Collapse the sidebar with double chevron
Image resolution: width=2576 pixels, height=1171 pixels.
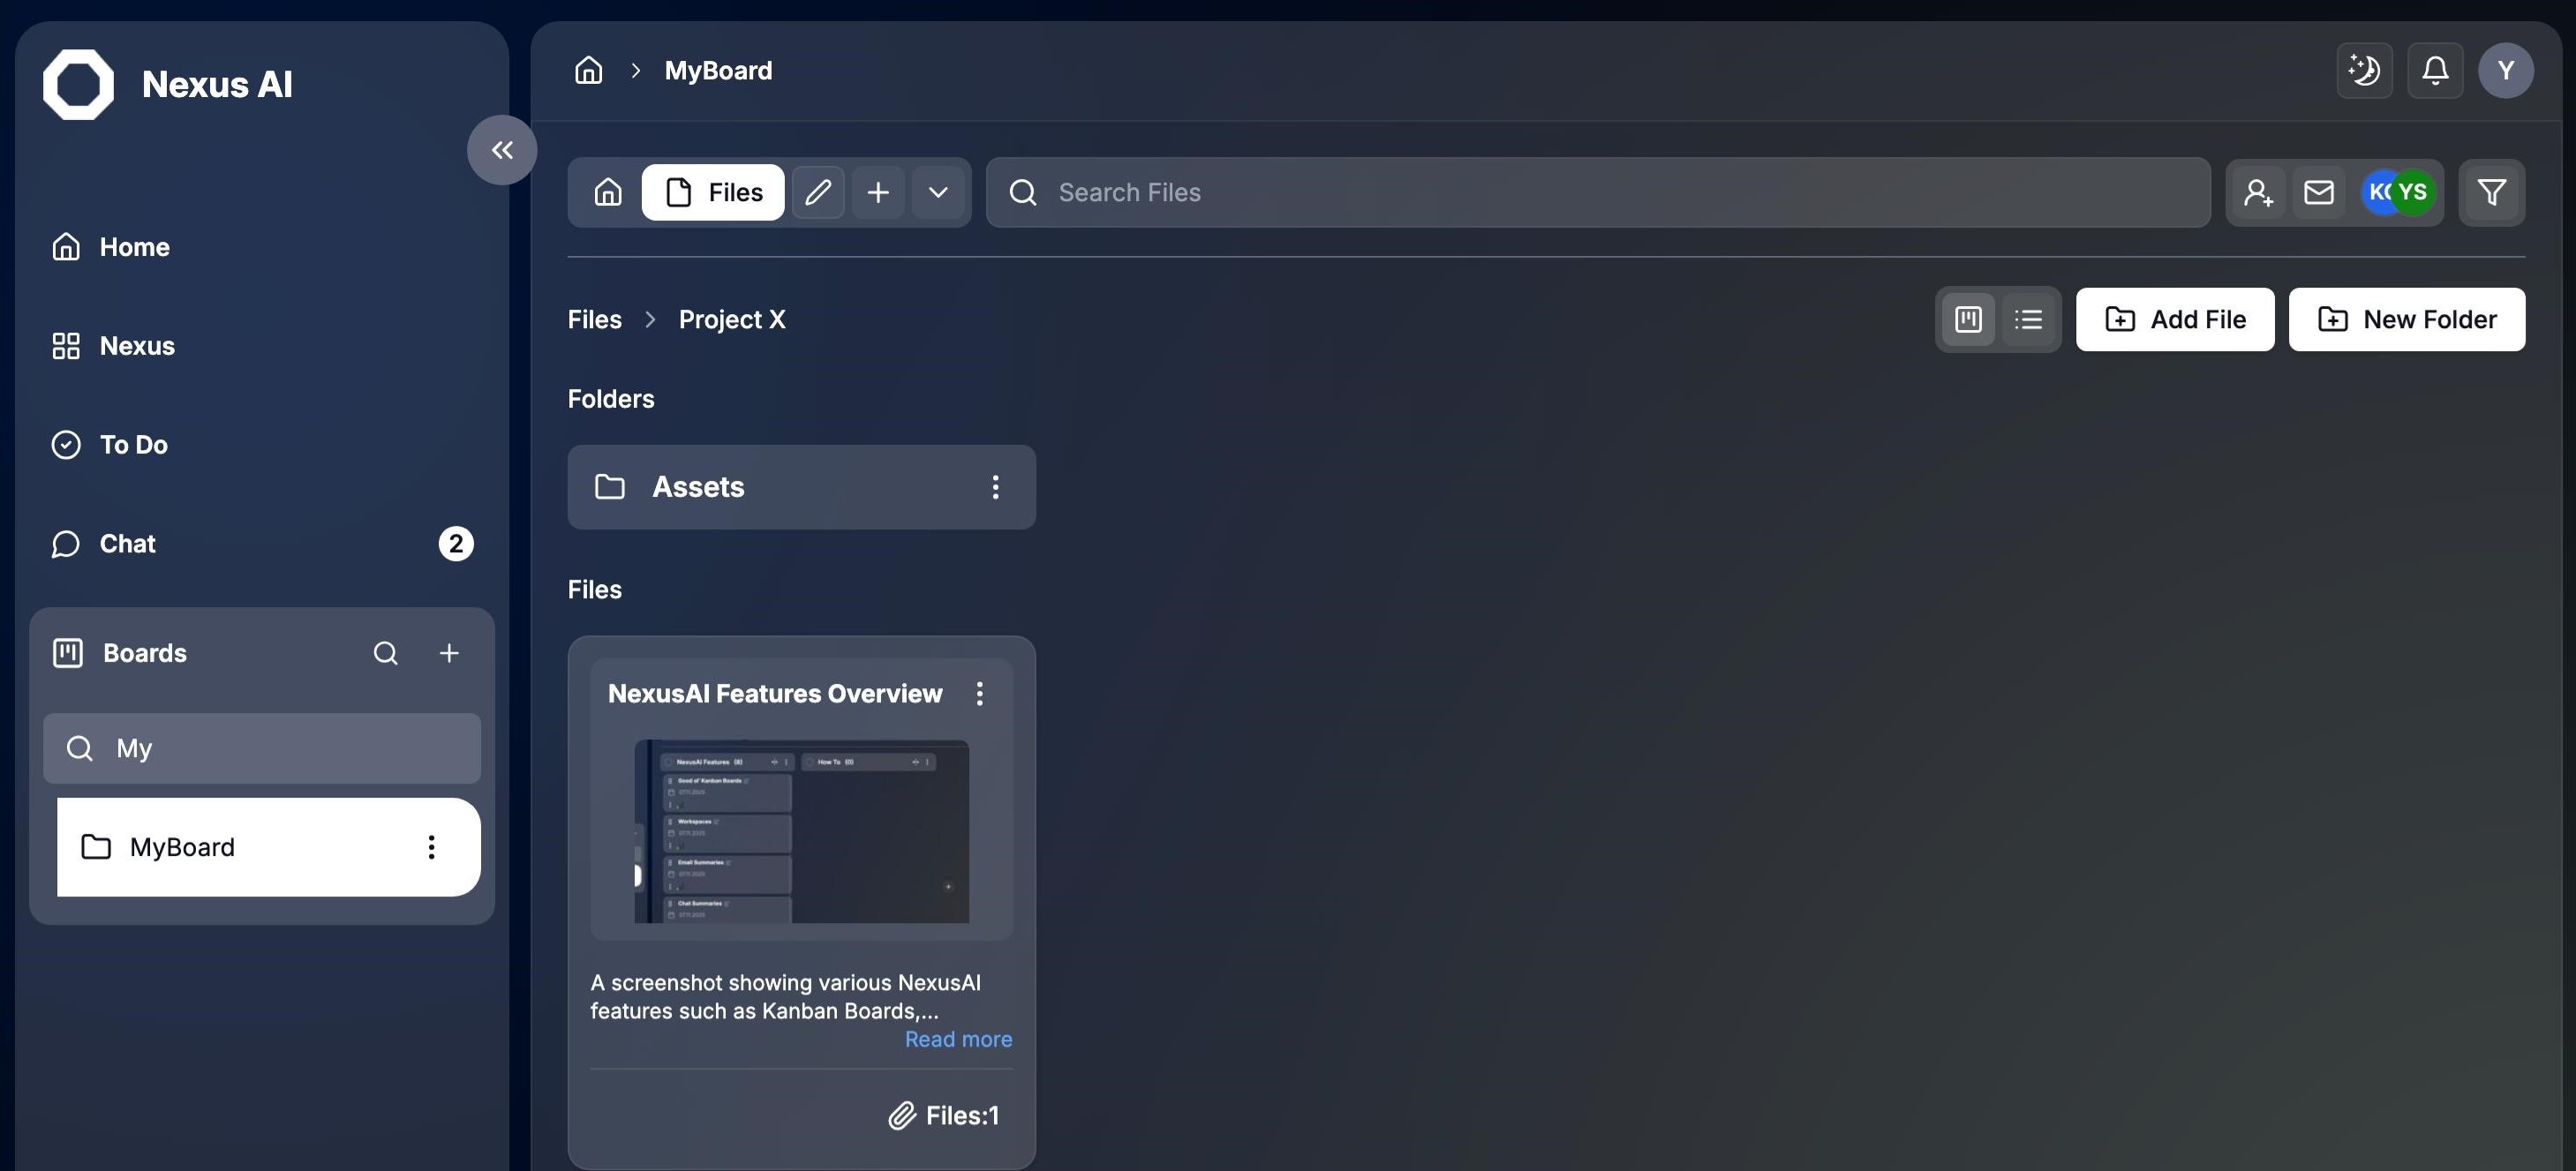click(x=502, y=150)
